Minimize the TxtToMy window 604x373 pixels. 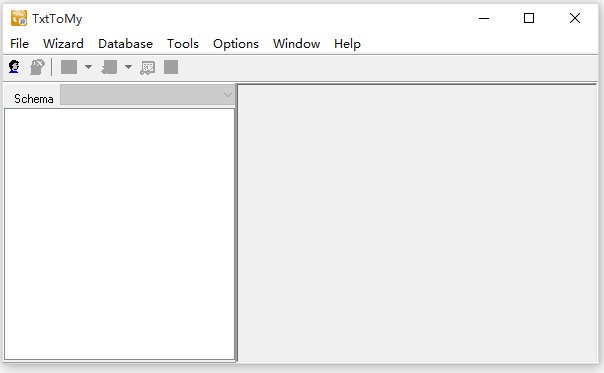(x=484, y=18)
